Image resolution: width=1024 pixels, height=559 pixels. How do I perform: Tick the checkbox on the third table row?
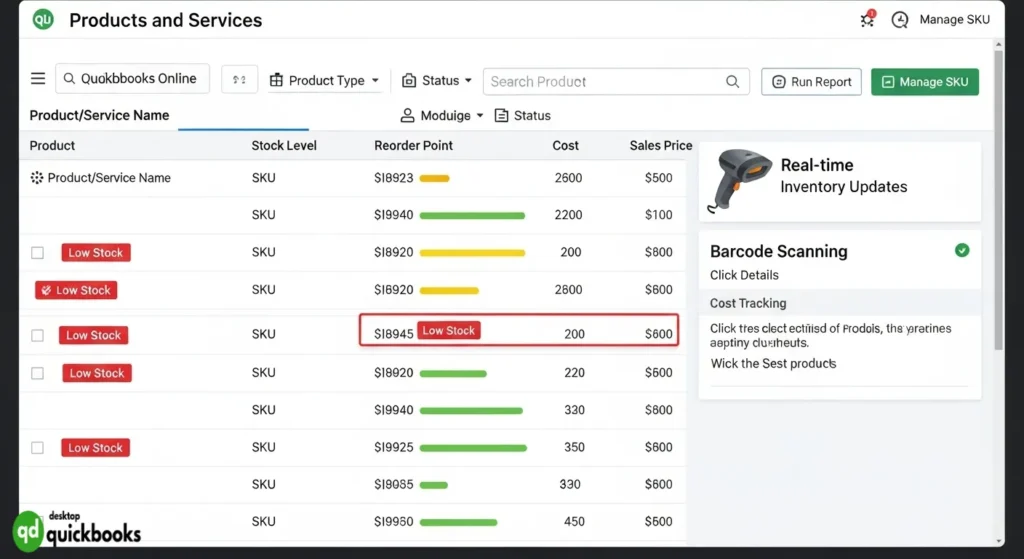37,253
